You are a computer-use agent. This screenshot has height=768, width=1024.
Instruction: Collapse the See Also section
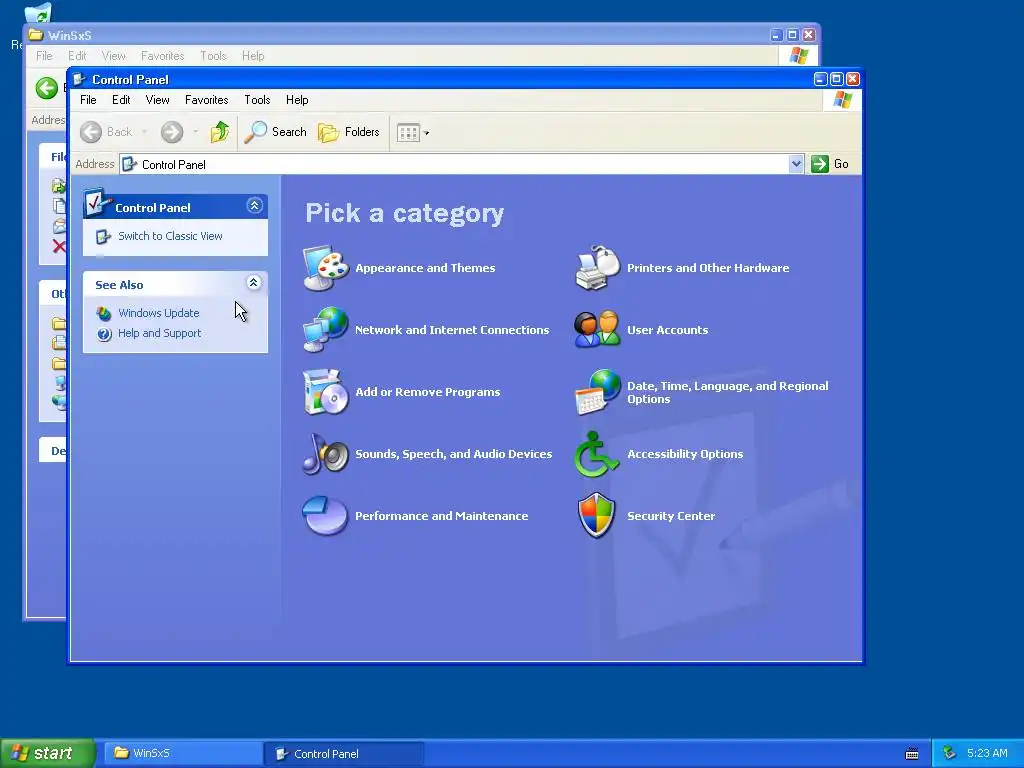[x=253, y=282]
